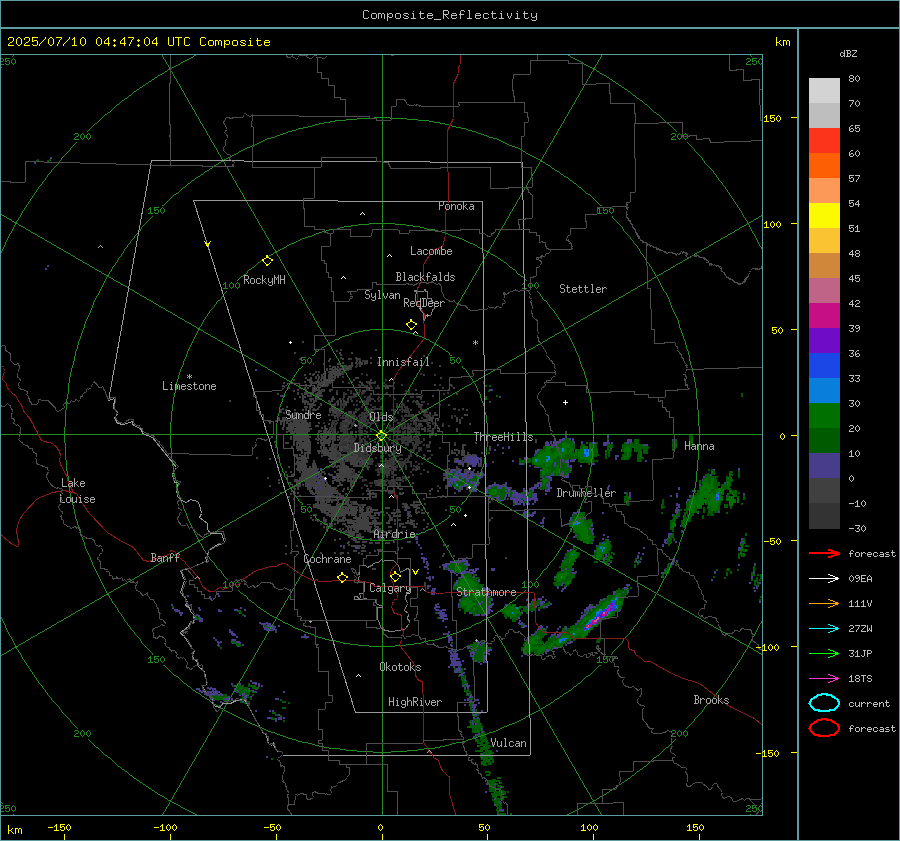Click the bright green 20–30 dBZ swatch

pyautogui.click(x=824, y=416)
